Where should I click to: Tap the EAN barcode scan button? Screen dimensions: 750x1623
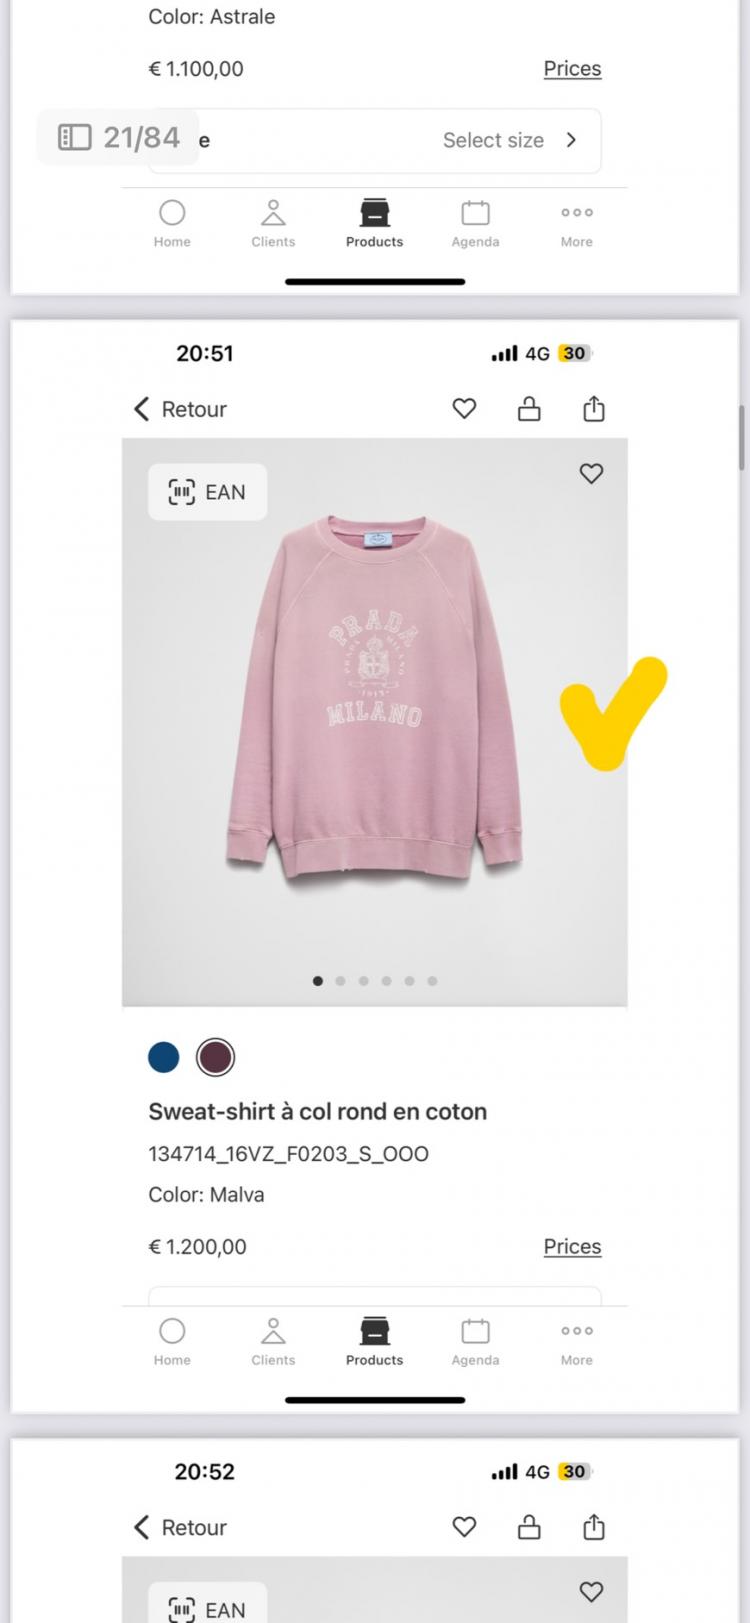[x=207, y=492]
